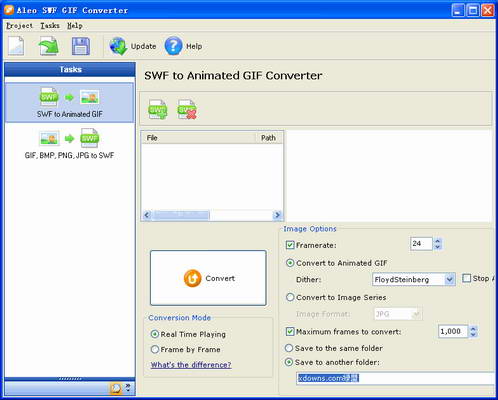This screenshot has height=400, width=498.
Task: Choose Frame by Frame mode
Action: pyautogui.click(x=155, y=350)
